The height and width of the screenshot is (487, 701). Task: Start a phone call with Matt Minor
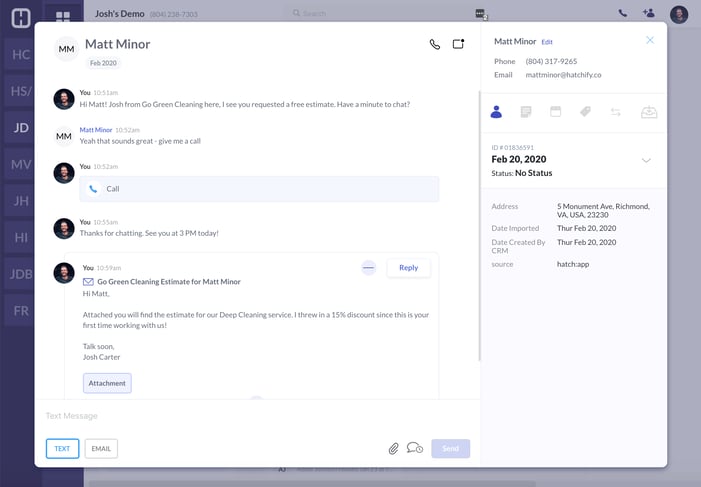point(434,45)
